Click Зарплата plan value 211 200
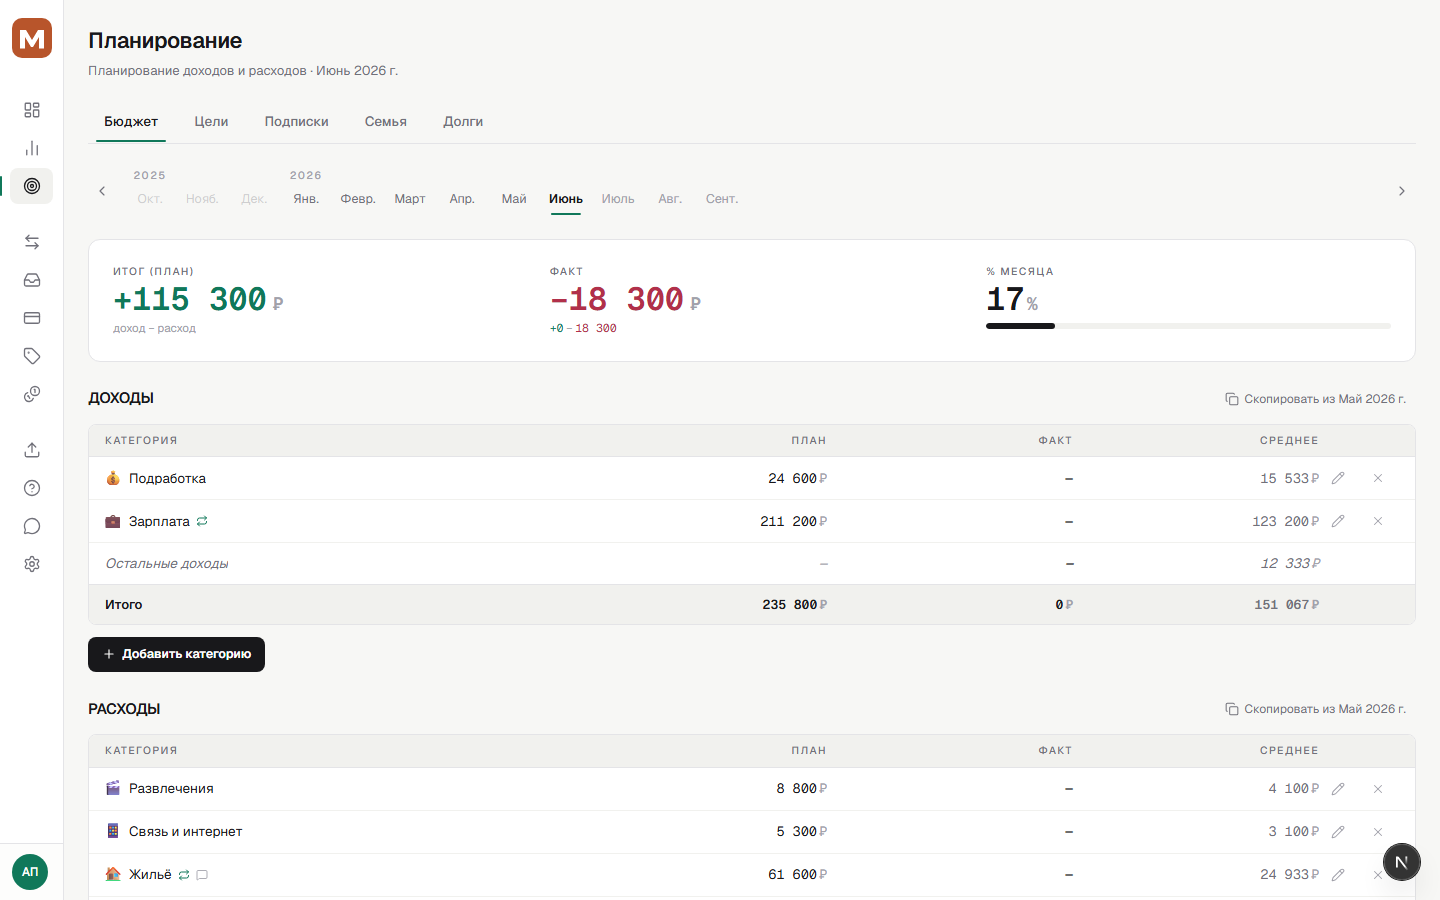 pyautogui.click(x=793, y=522)
